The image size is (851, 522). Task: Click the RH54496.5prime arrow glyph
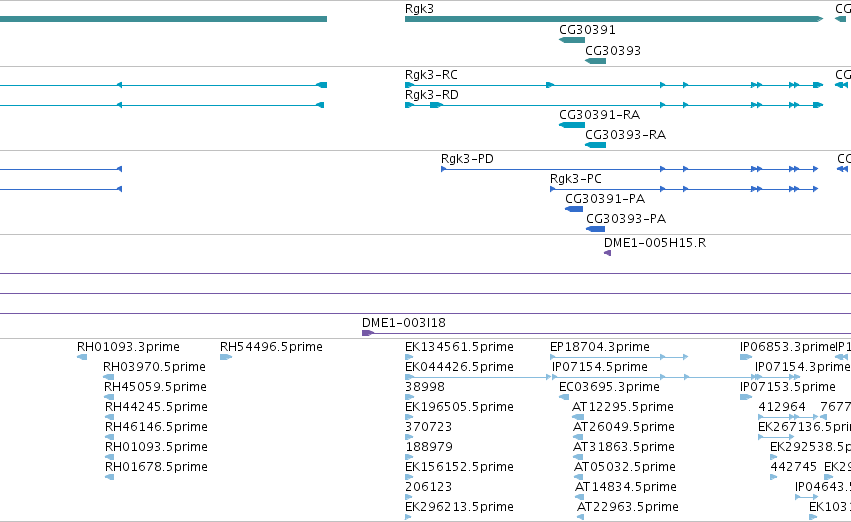(x=226, y=357)
